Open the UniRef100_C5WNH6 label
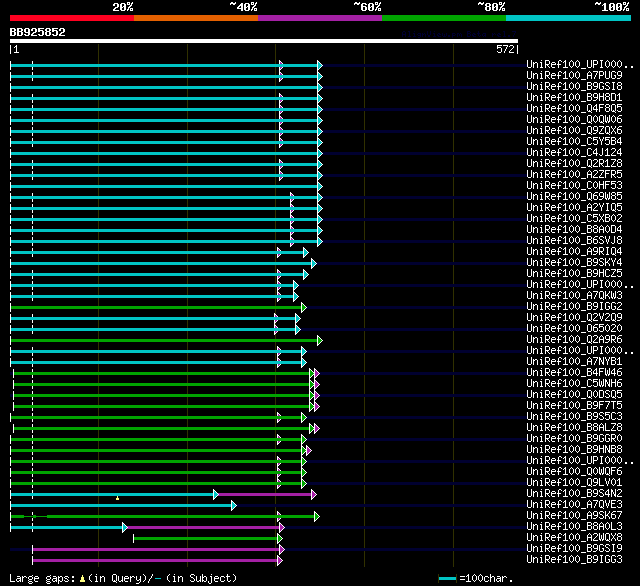Screen dimensions: 640x586 tap(574, 384)
